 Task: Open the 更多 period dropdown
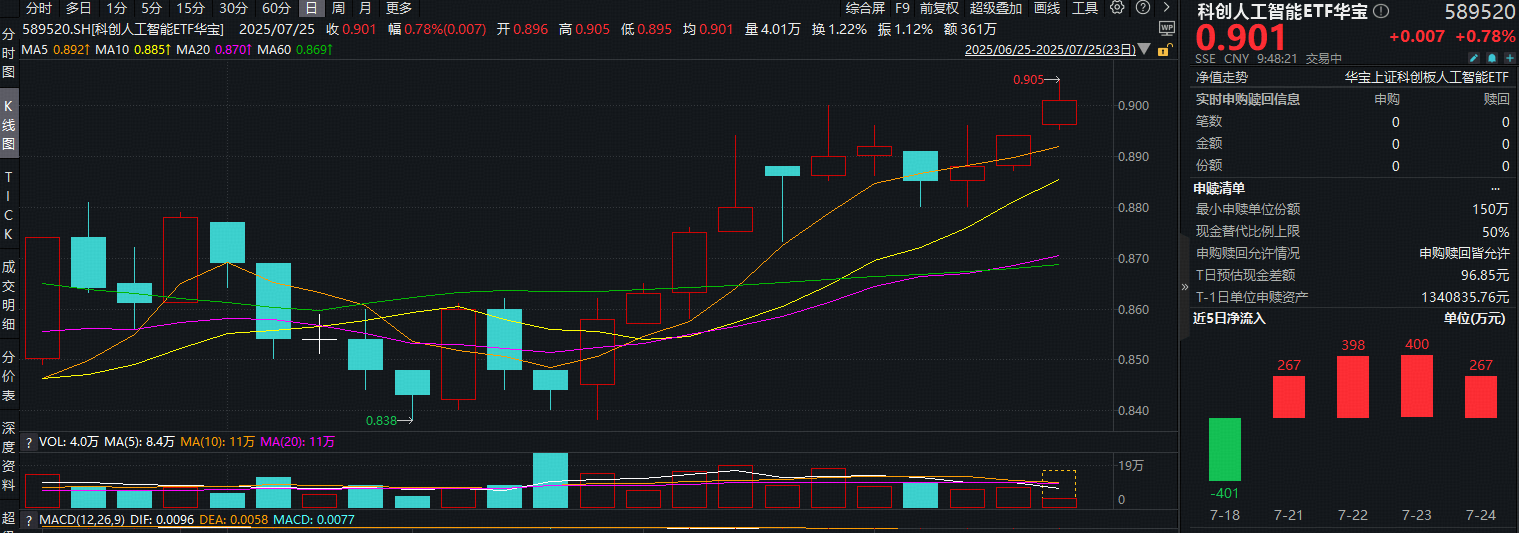pyautogui.click(x=397, y=8)
